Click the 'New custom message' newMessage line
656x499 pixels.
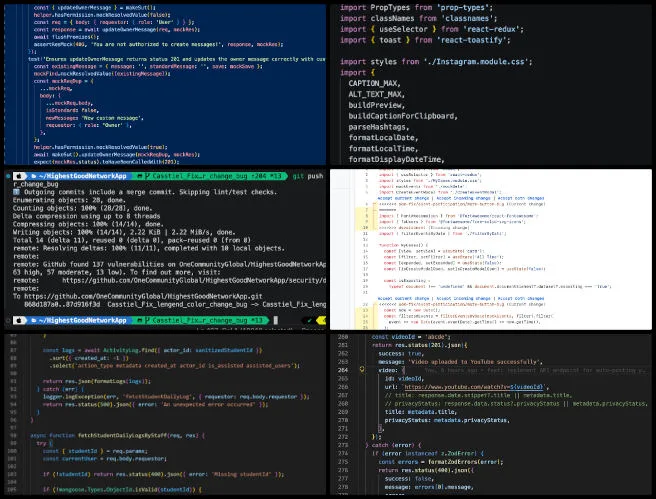[95, 118]
